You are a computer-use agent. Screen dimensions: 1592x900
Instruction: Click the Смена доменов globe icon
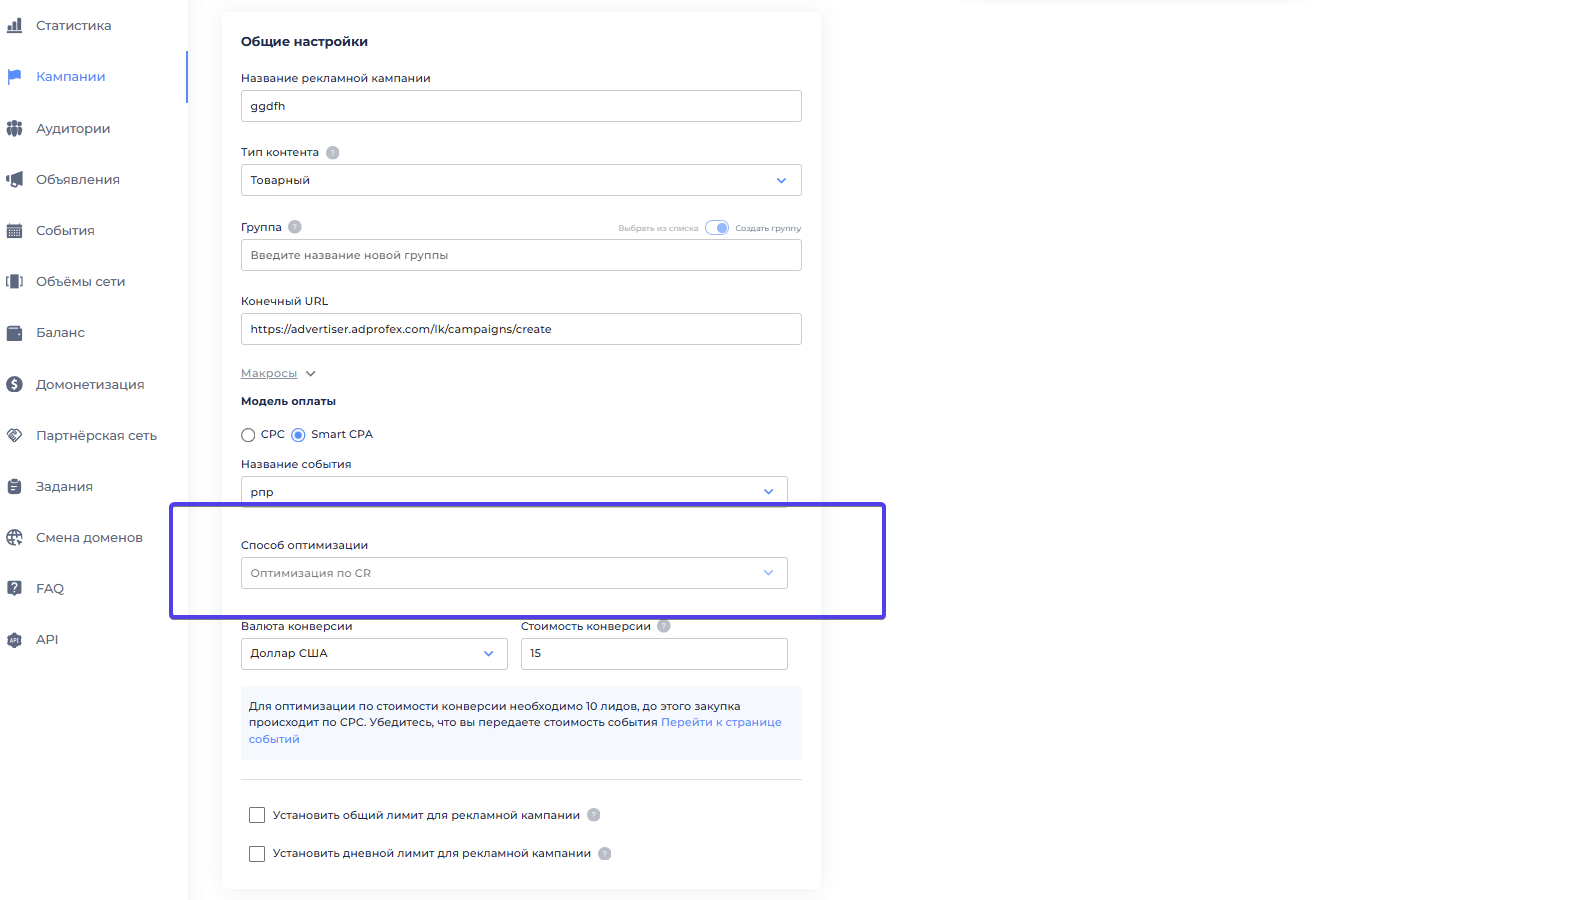[14, 538]
